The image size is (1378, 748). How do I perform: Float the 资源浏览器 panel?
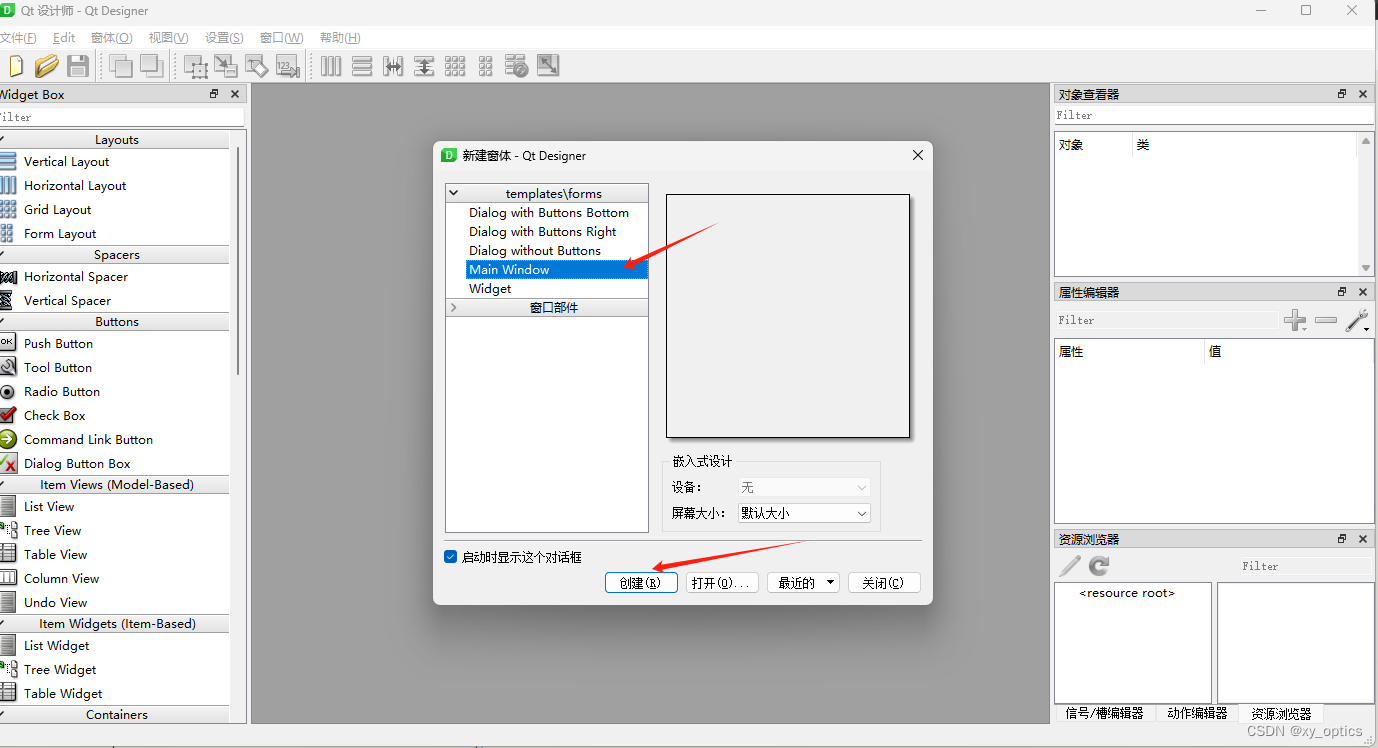click(1342, 539)
